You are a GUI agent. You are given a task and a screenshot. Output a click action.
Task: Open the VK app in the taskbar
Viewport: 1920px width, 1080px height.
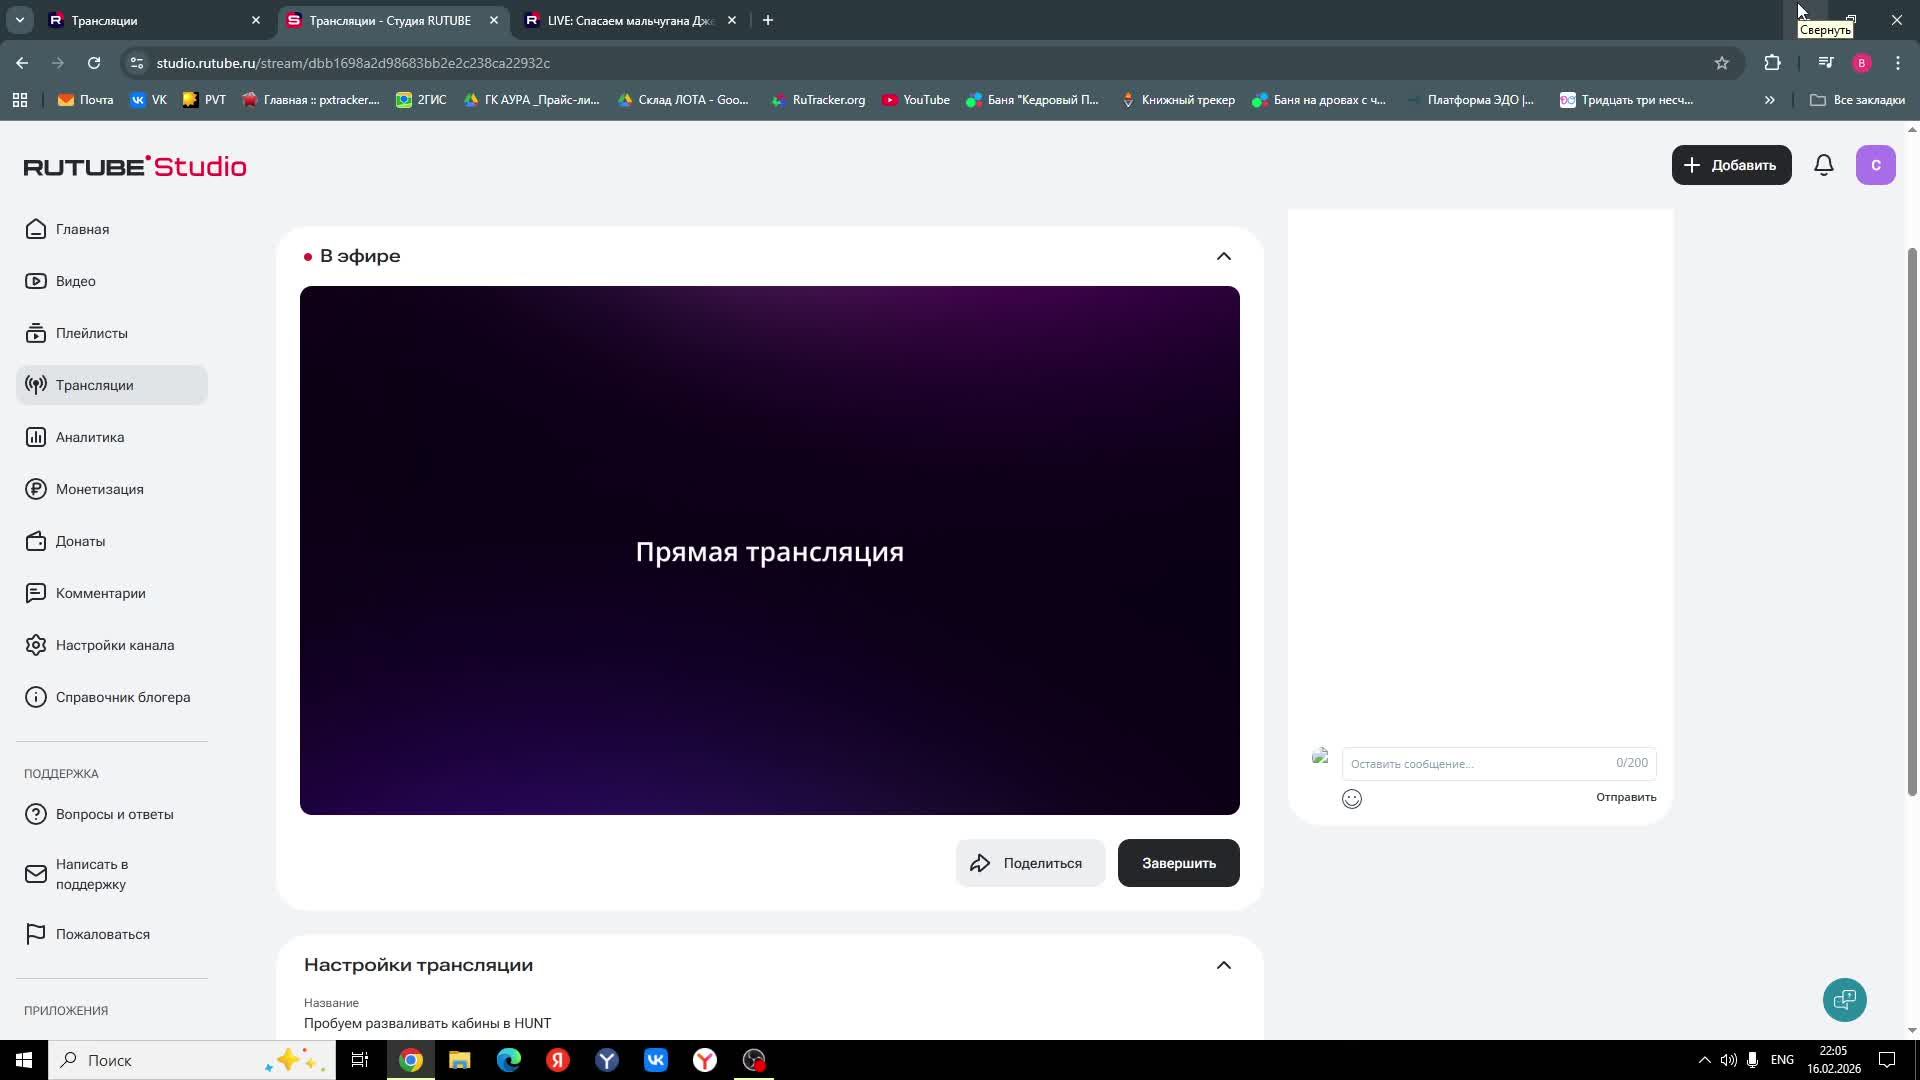[x=656, y=1060]
